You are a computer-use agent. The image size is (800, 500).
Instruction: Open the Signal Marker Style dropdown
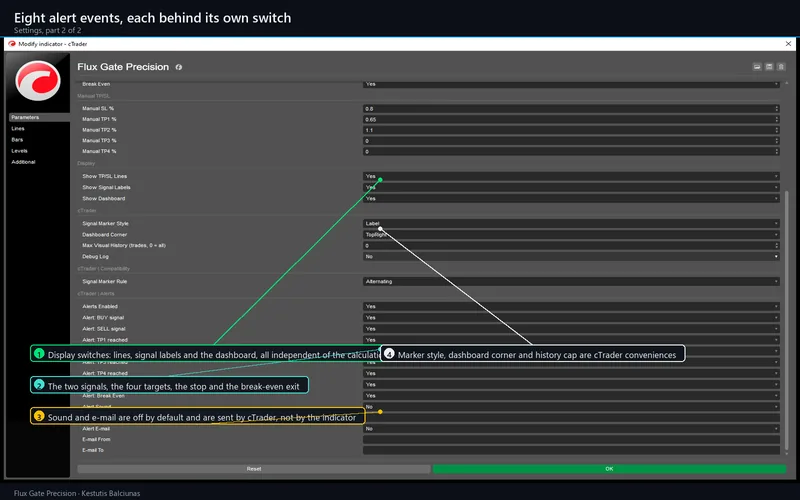(x=571, y=223)
